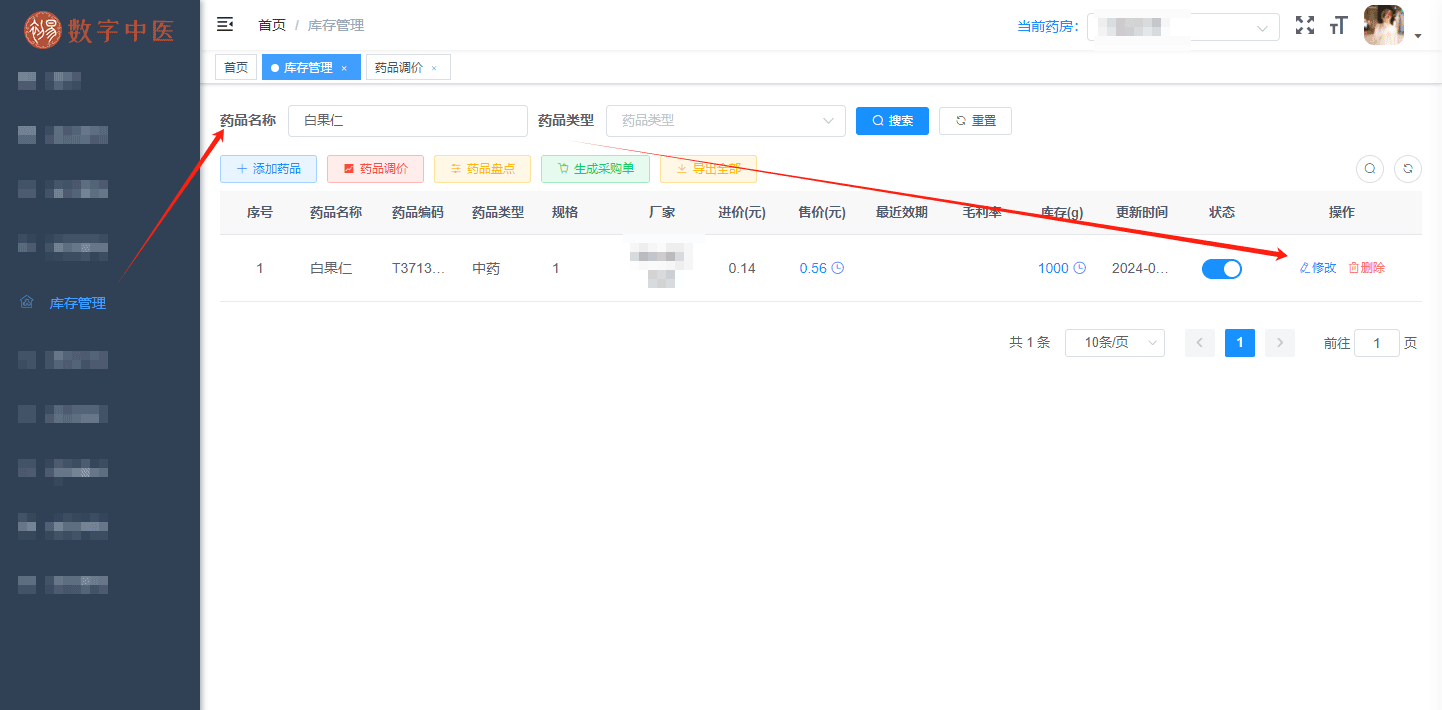Open the table search icon above 操作 column
The width and height of the screenshot is (1442, 710).
[x=1369, y=169]
